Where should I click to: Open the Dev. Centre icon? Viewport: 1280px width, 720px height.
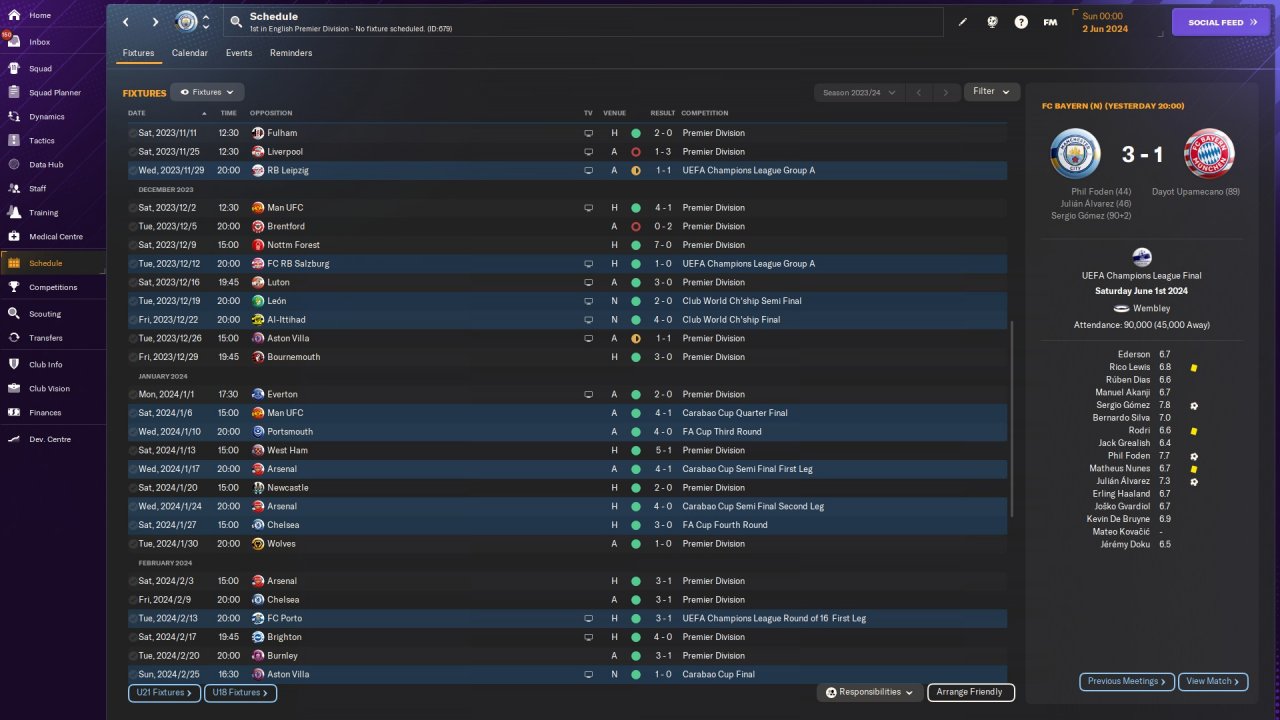(x=14, y=440)
